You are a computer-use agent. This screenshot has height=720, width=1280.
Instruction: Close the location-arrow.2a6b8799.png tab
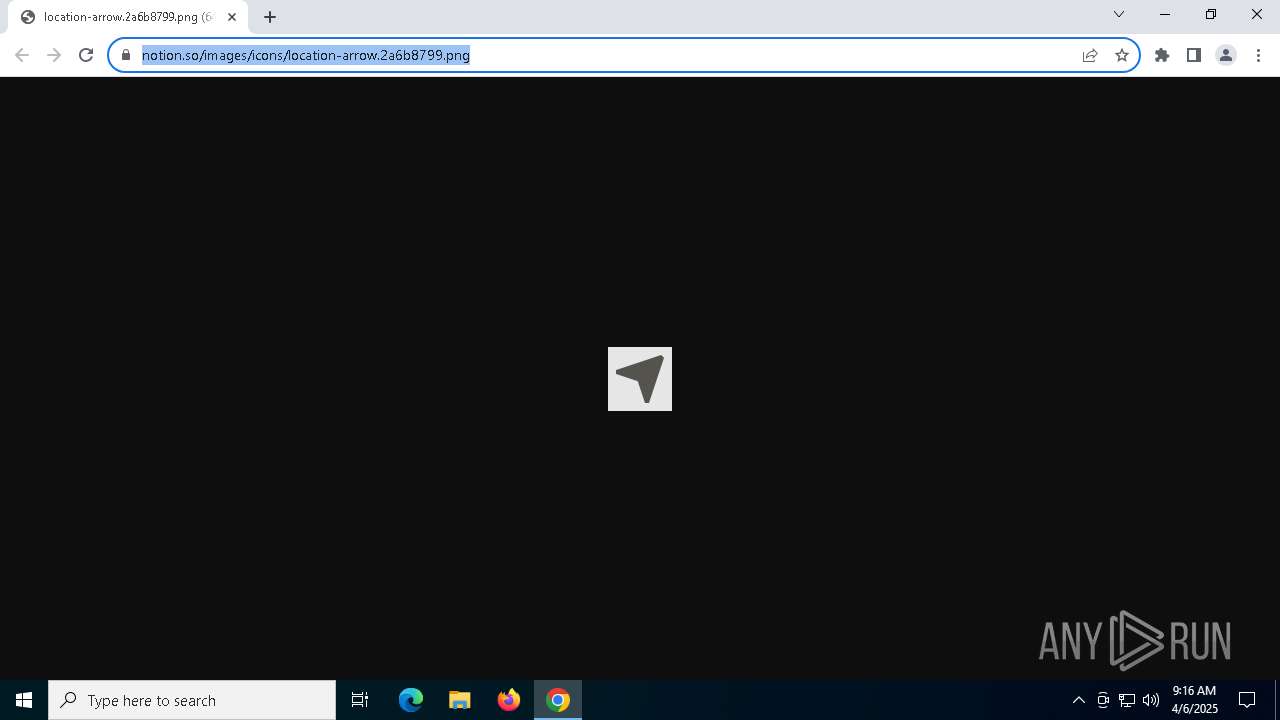click(232, 17)
